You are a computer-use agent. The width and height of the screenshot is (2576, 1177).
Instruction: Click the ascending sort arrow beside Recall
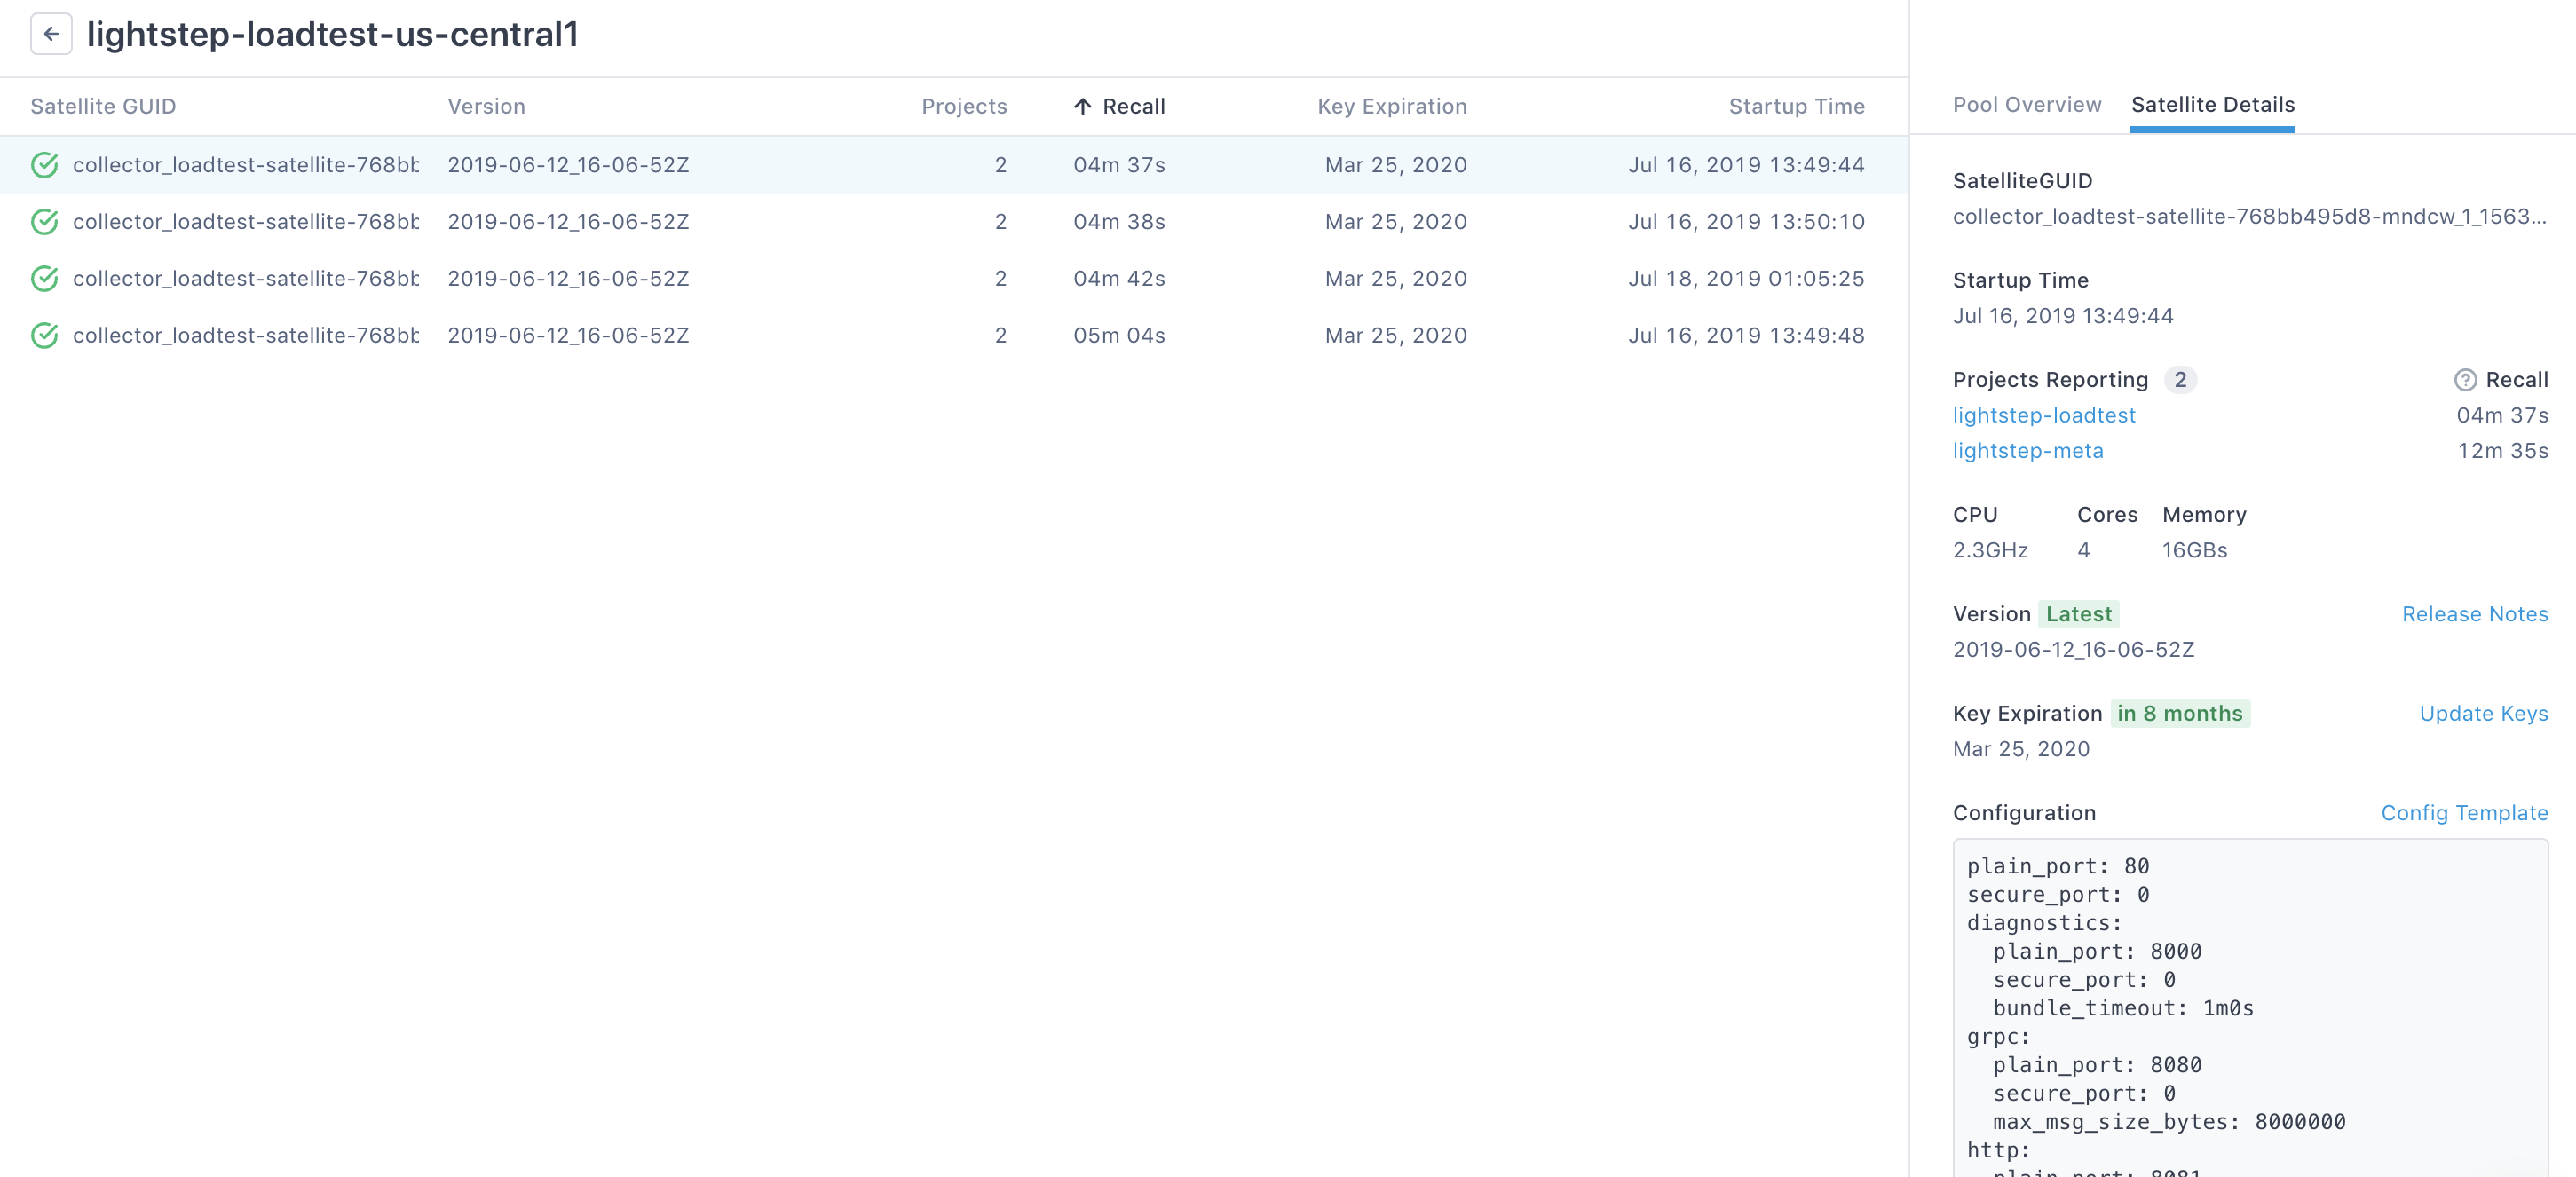pyautogui.click(x=1083, y=106)
